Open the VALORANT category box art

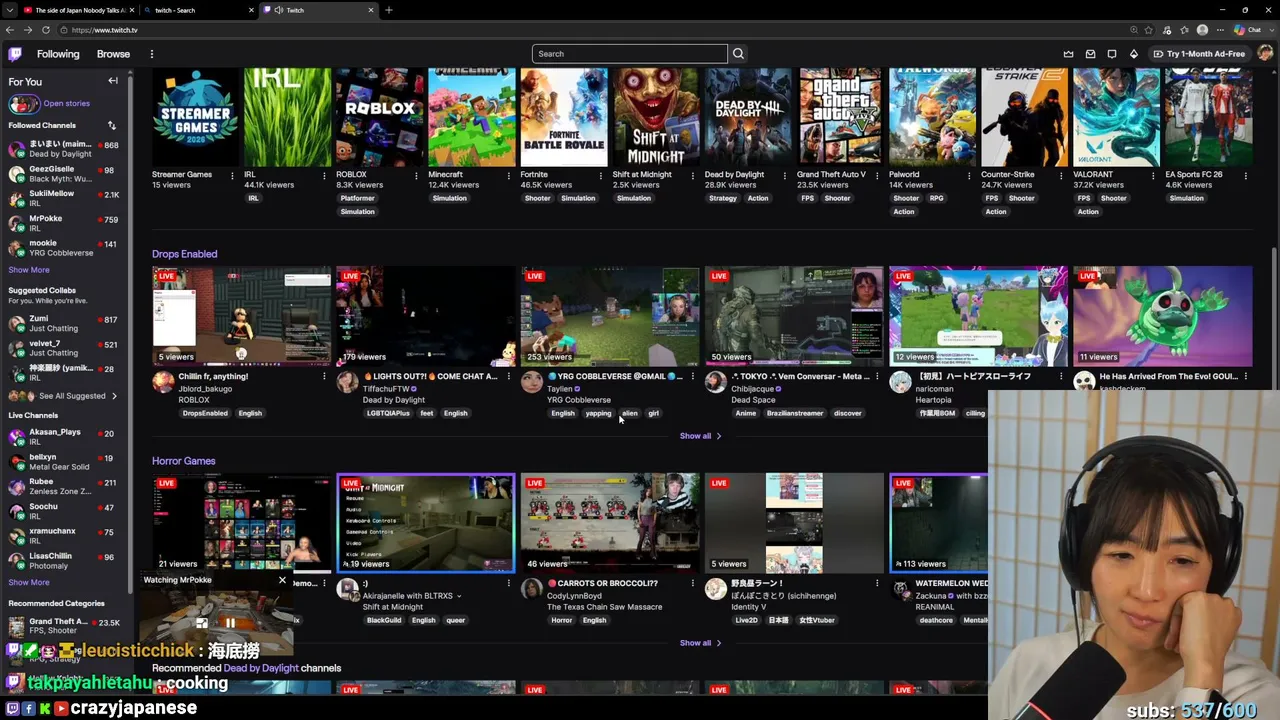(1116, 117)
